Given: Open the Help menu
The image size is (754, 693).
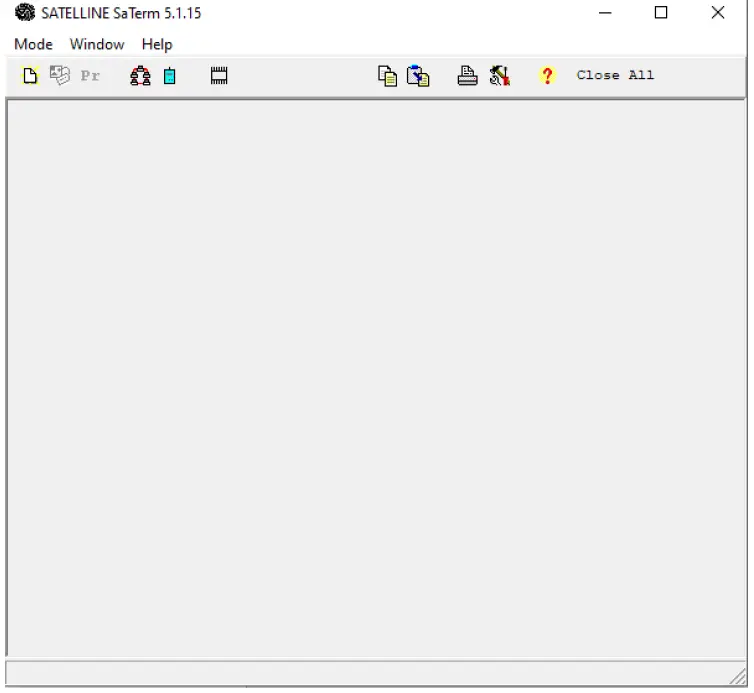Looking at the screenshot, I should point(157,44).
